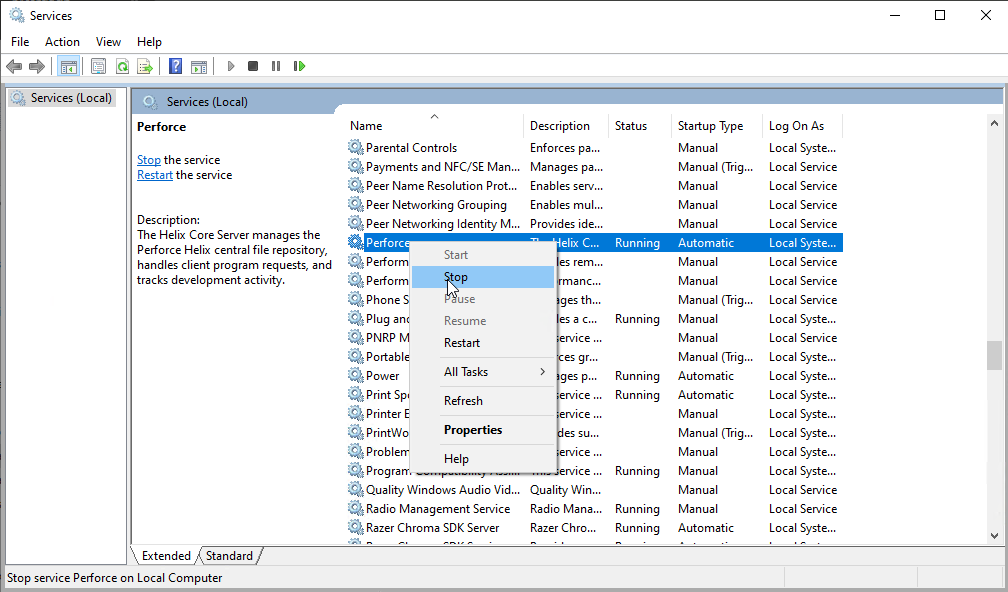Restart the service using the restart toolbar icon

click(x=300, y=66)
